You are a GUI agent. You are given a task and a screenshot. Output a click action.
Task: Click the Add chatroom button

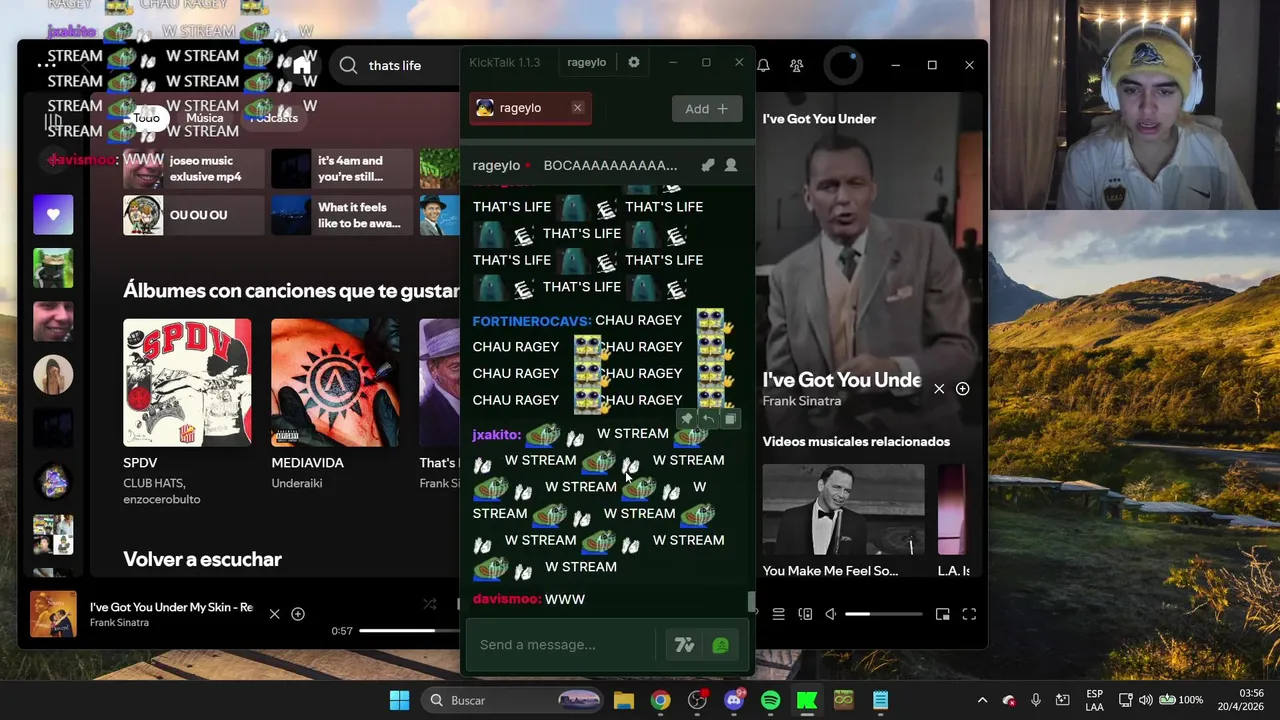pyautogui.click(x=706, y=109)
